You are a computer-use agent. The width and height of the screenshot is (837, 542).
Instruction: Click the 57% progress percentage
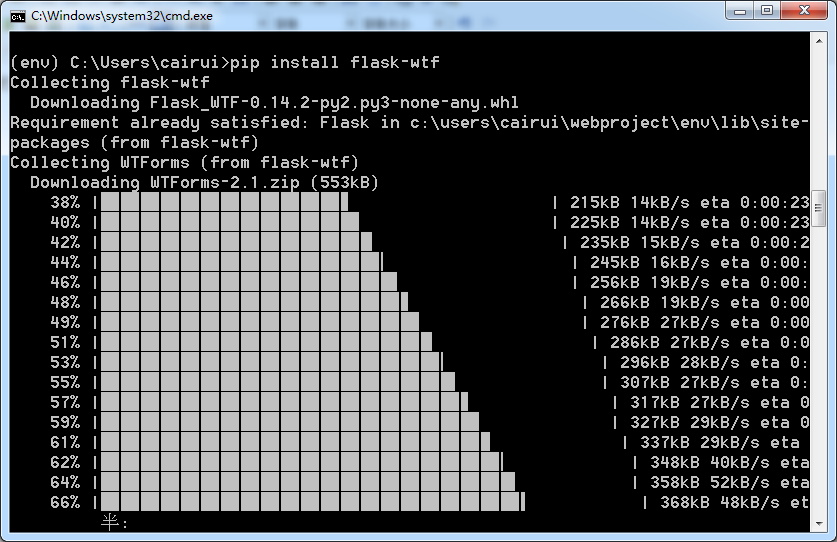(65, 403)
